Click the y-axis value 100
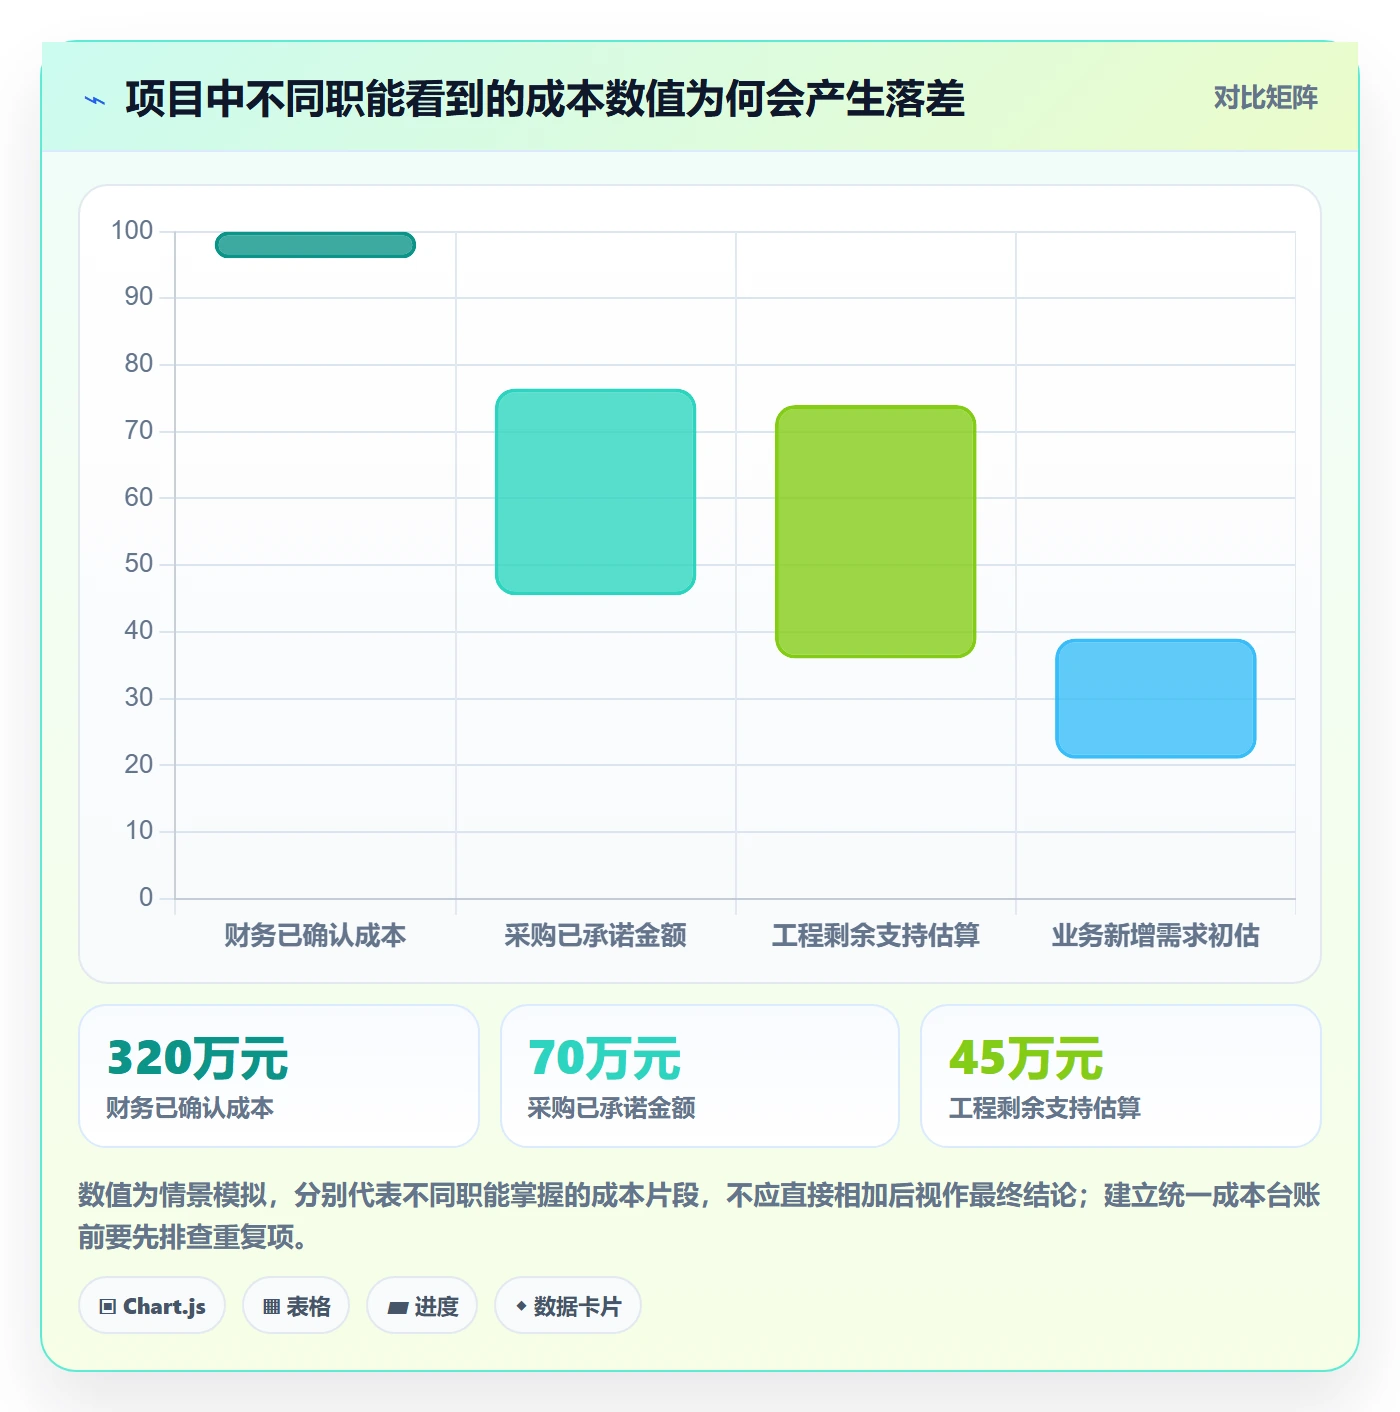This screenshot has height=1412, width=1400. (132, 231)
